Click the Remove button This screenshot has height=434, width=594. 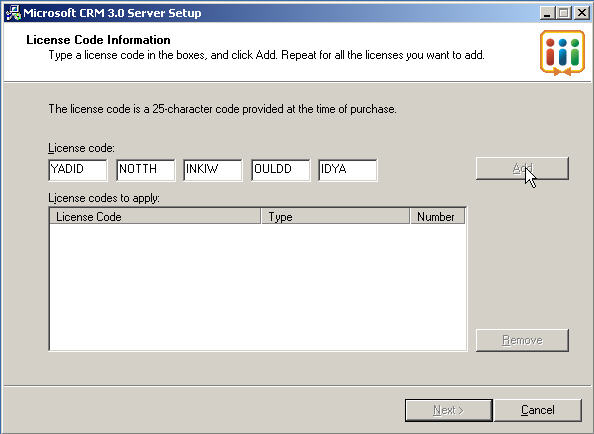tap(522, 340)
